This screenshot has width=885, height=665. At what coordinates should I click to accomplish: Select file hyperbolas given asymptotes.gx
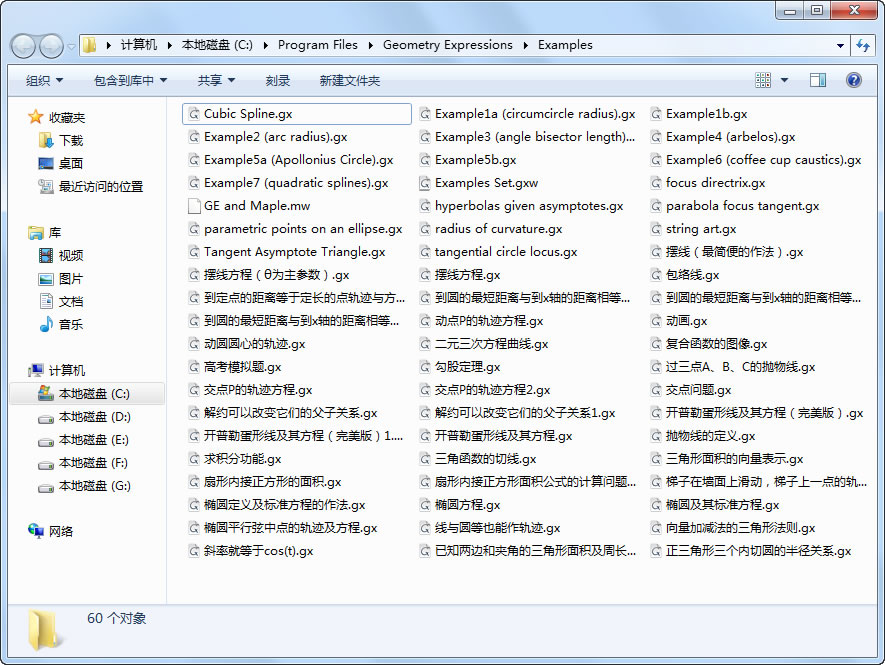[x=522, y=206]
